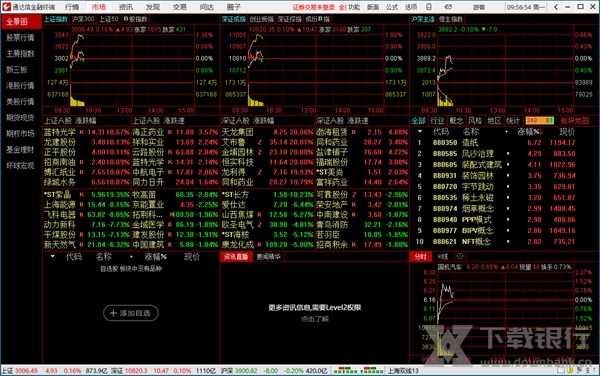
Task: Click stock 天龙集团 in 深证A股 list
Action: coord(238,132)
